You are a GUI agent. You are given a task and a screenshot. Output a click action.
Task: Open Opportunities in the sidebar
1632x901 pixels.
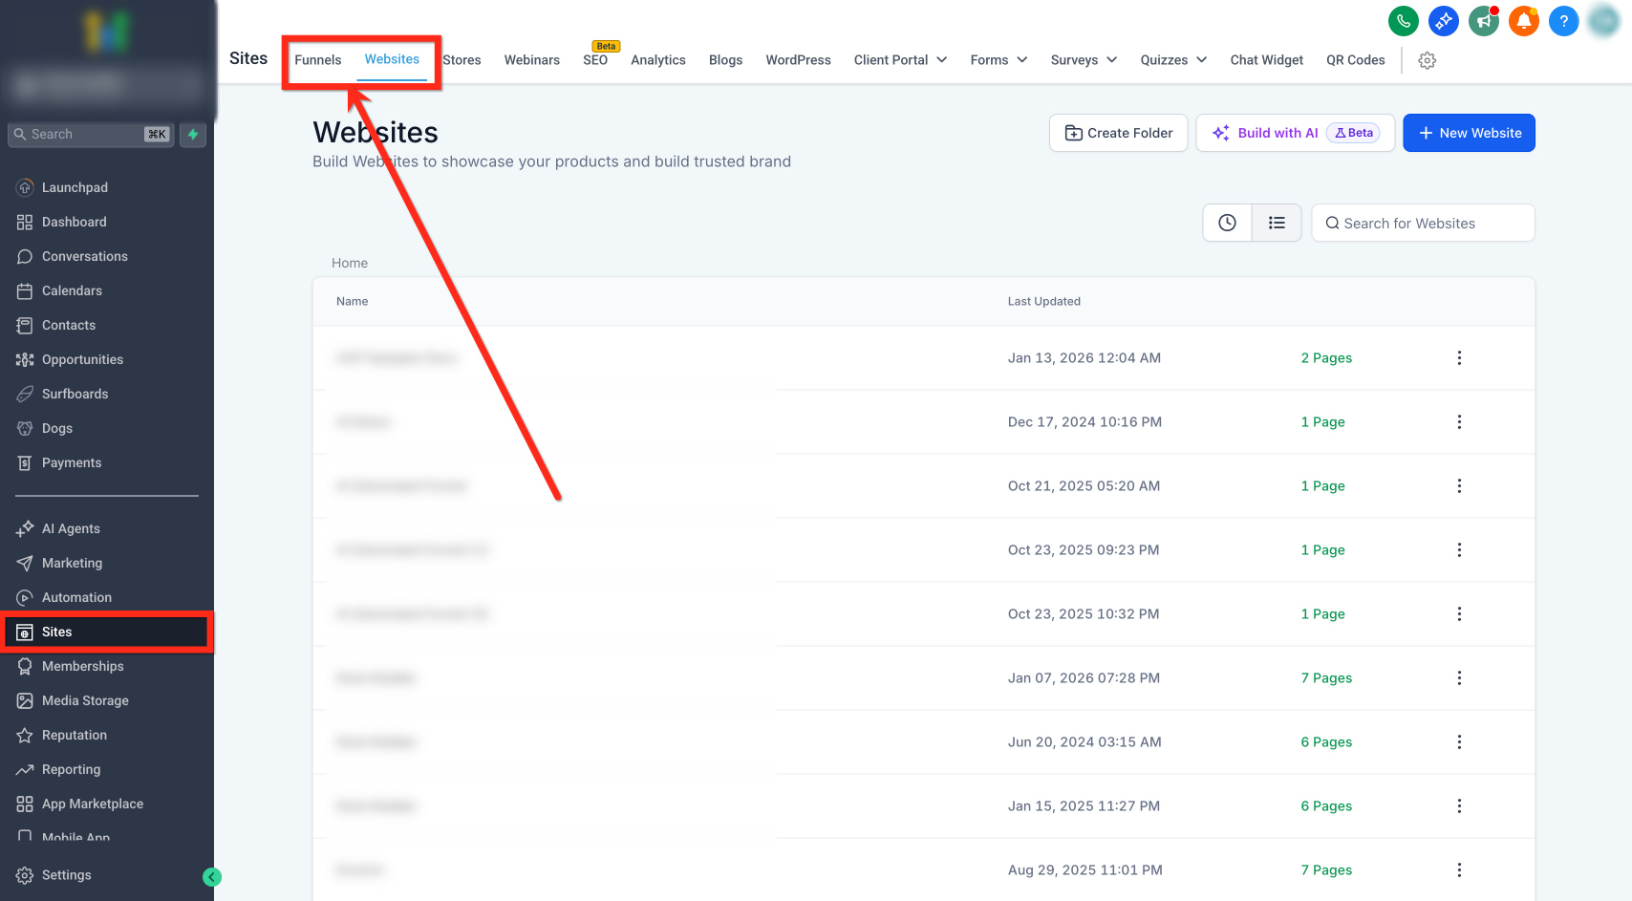(83, 359)
